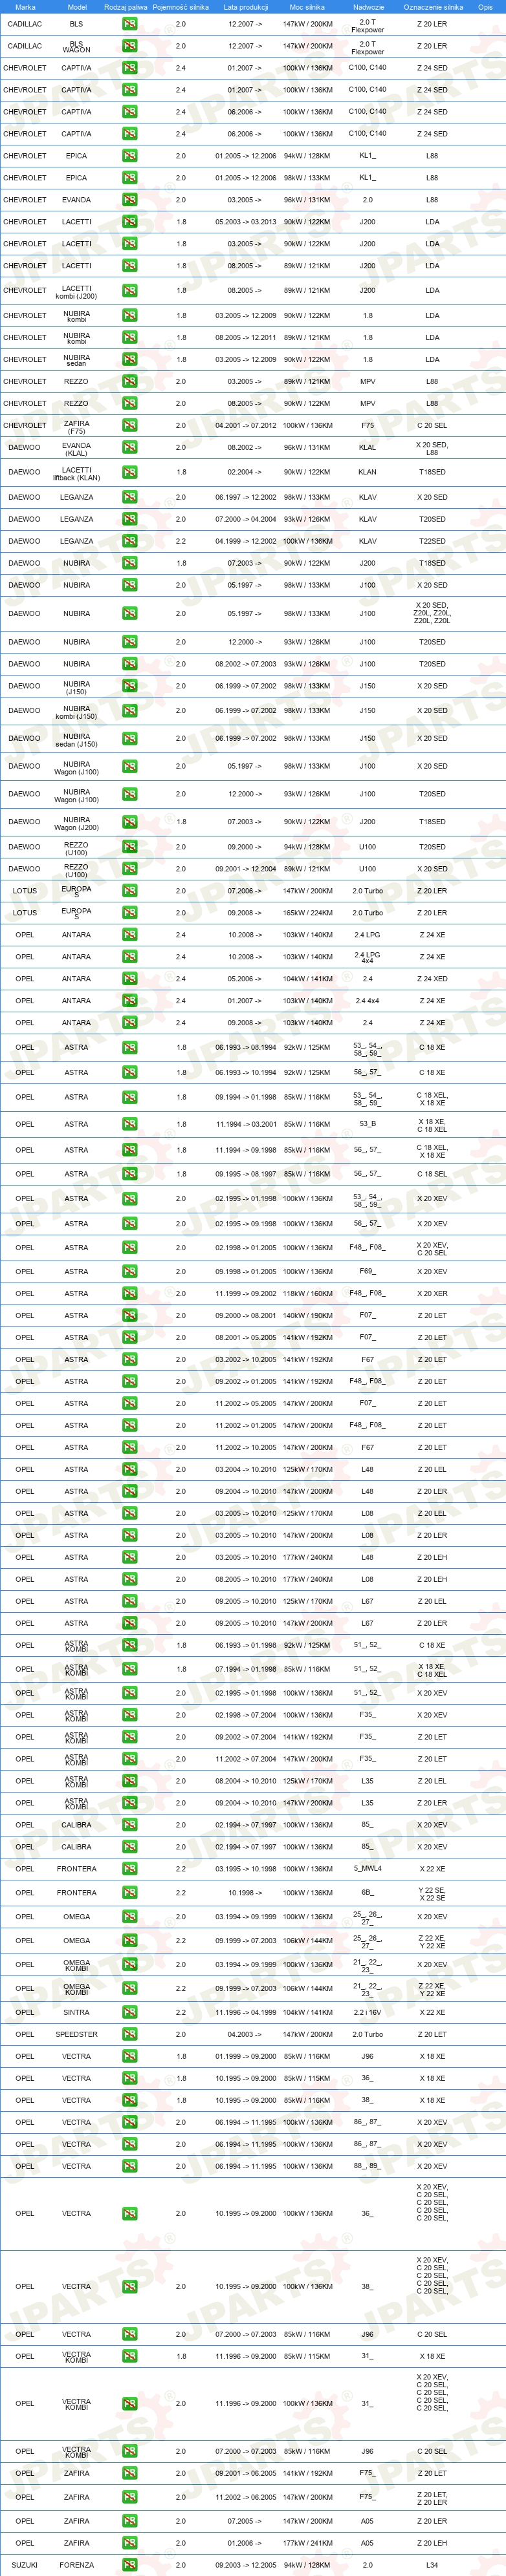Click fuel icon in Opel FRONTERA 5_MWL4 row
Image resolution: width=506 pixels, height=2576 pixels.
130,1869
